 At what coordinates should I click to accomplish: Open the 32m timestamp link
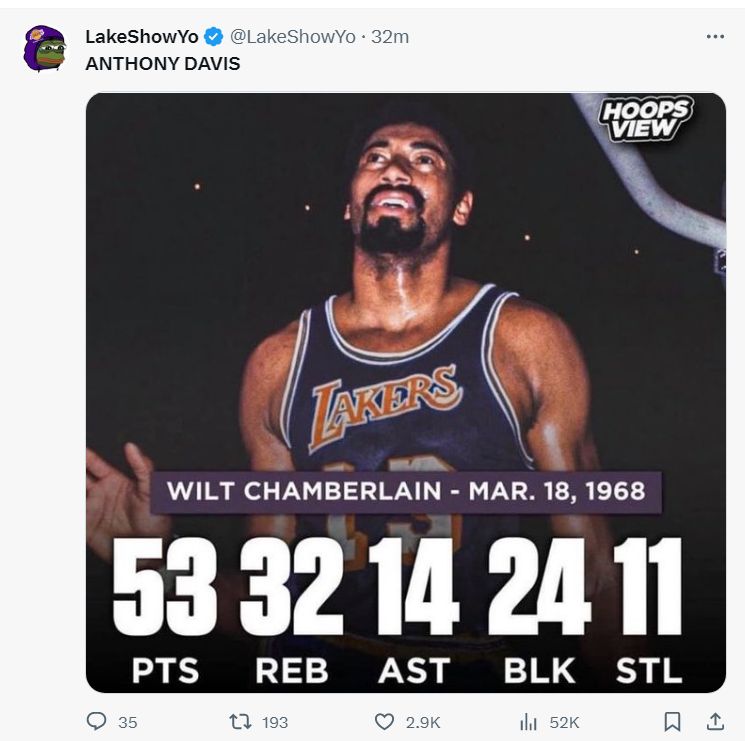click(x=390, y=37)
